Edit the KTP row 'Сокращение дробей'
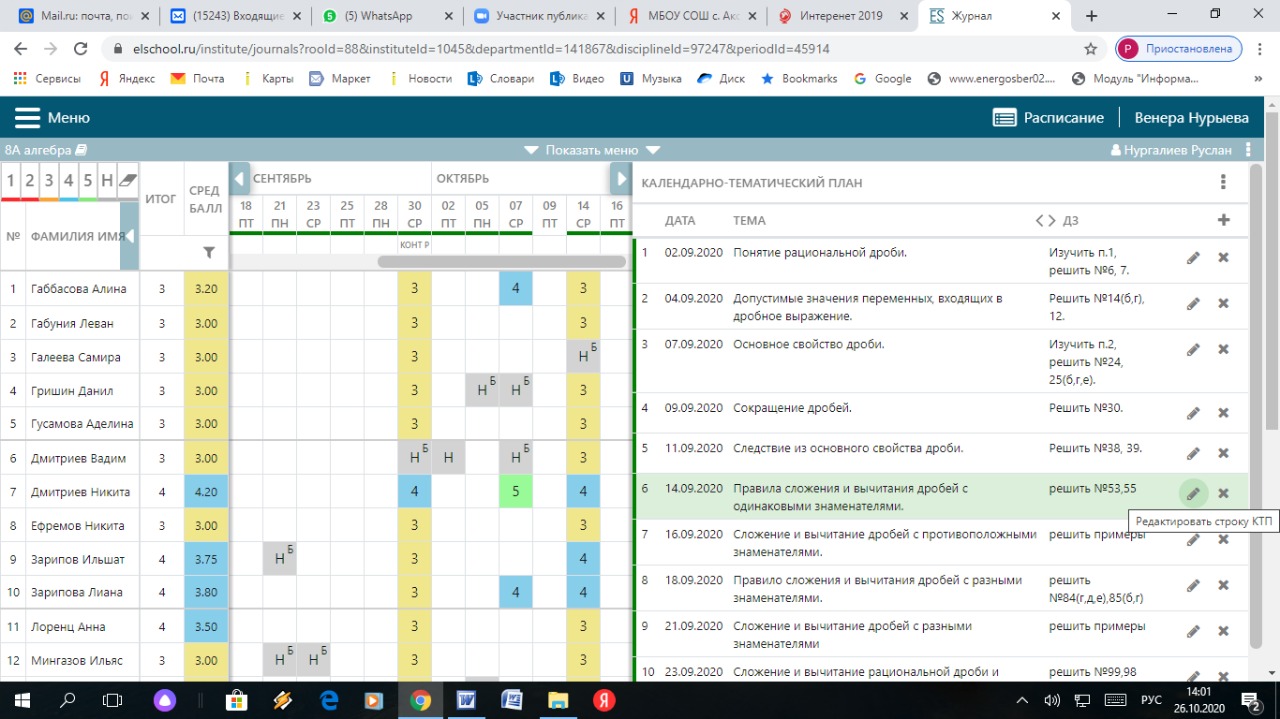 (1192, 413)
